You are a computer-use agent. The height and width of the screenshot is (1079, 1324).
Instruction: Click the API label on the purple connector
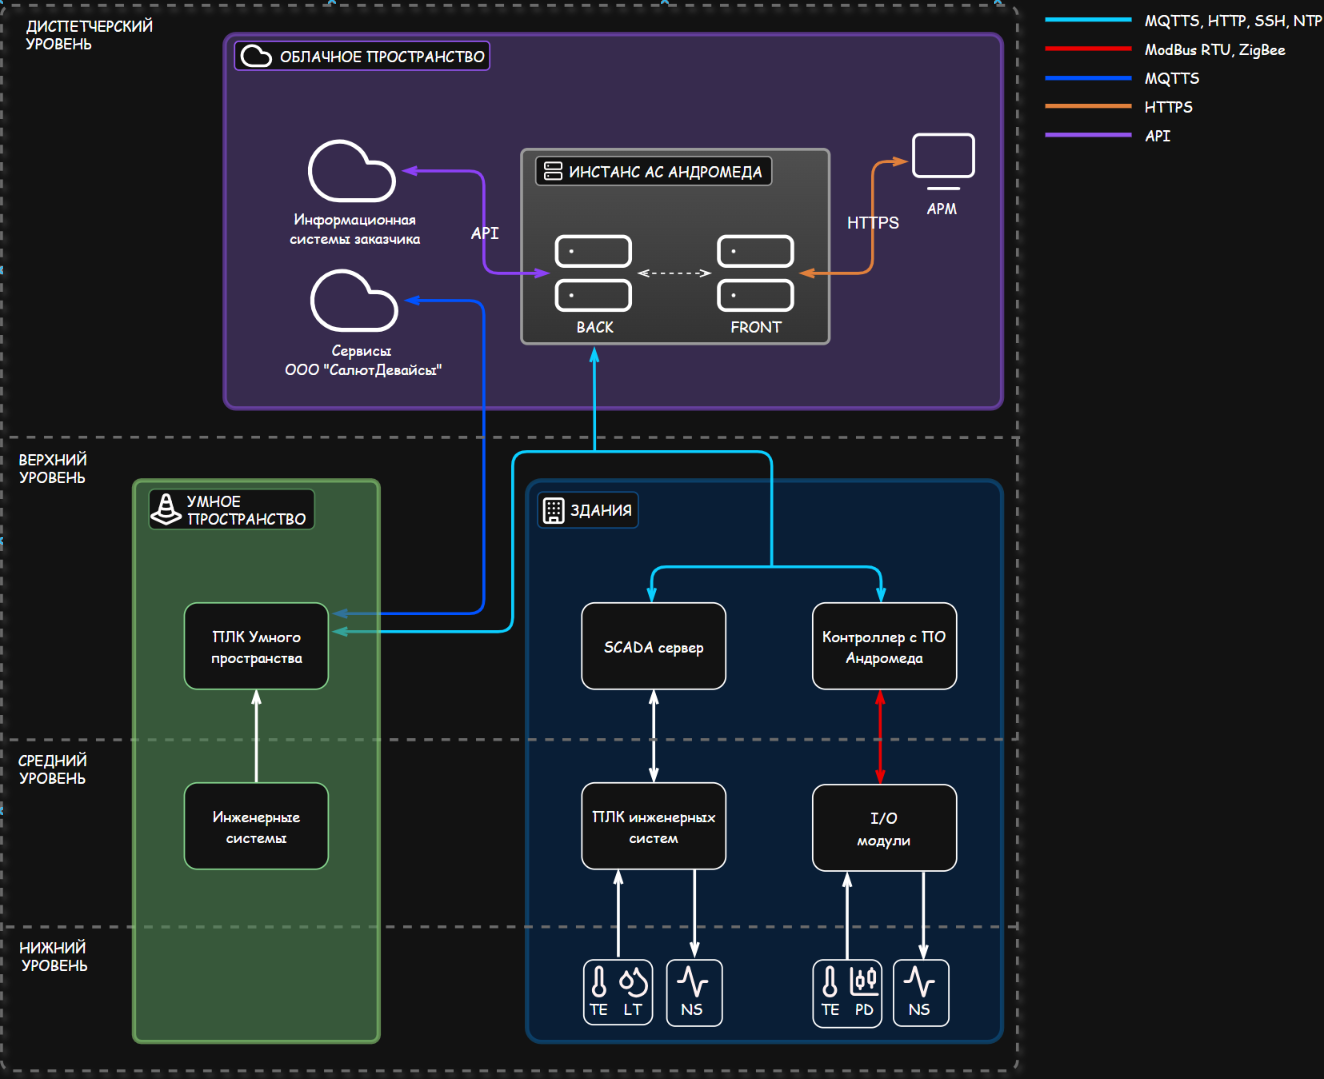[485, 233]
